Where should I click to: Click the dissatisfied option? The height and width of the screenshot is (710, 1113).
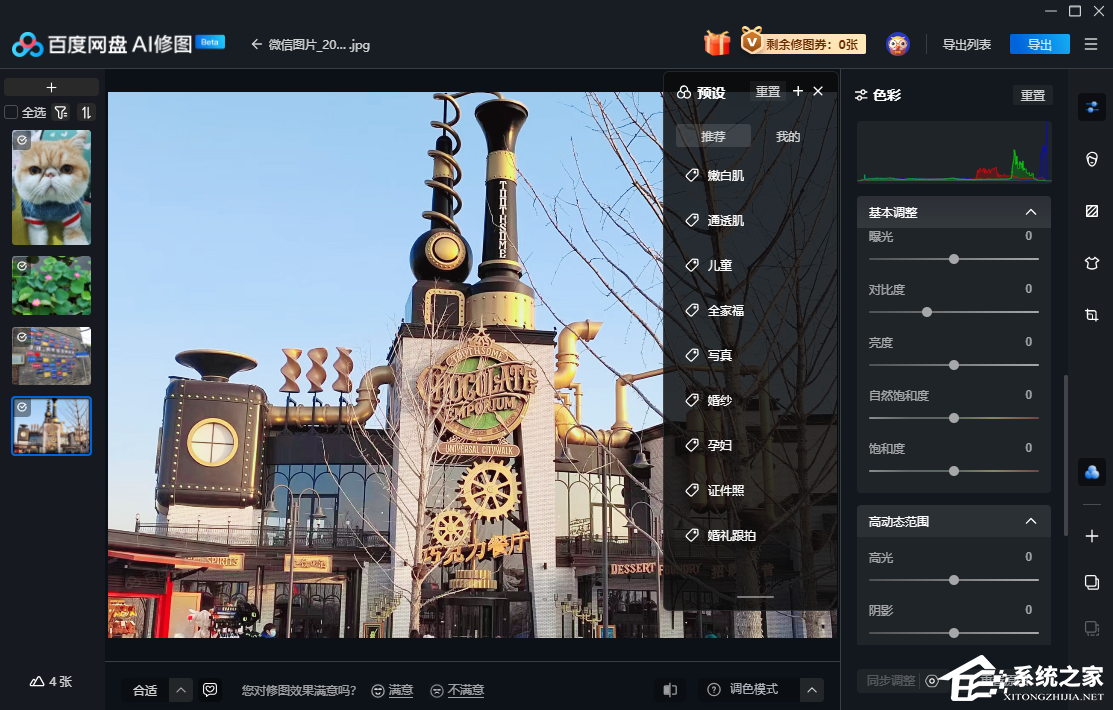coord(457,690)
